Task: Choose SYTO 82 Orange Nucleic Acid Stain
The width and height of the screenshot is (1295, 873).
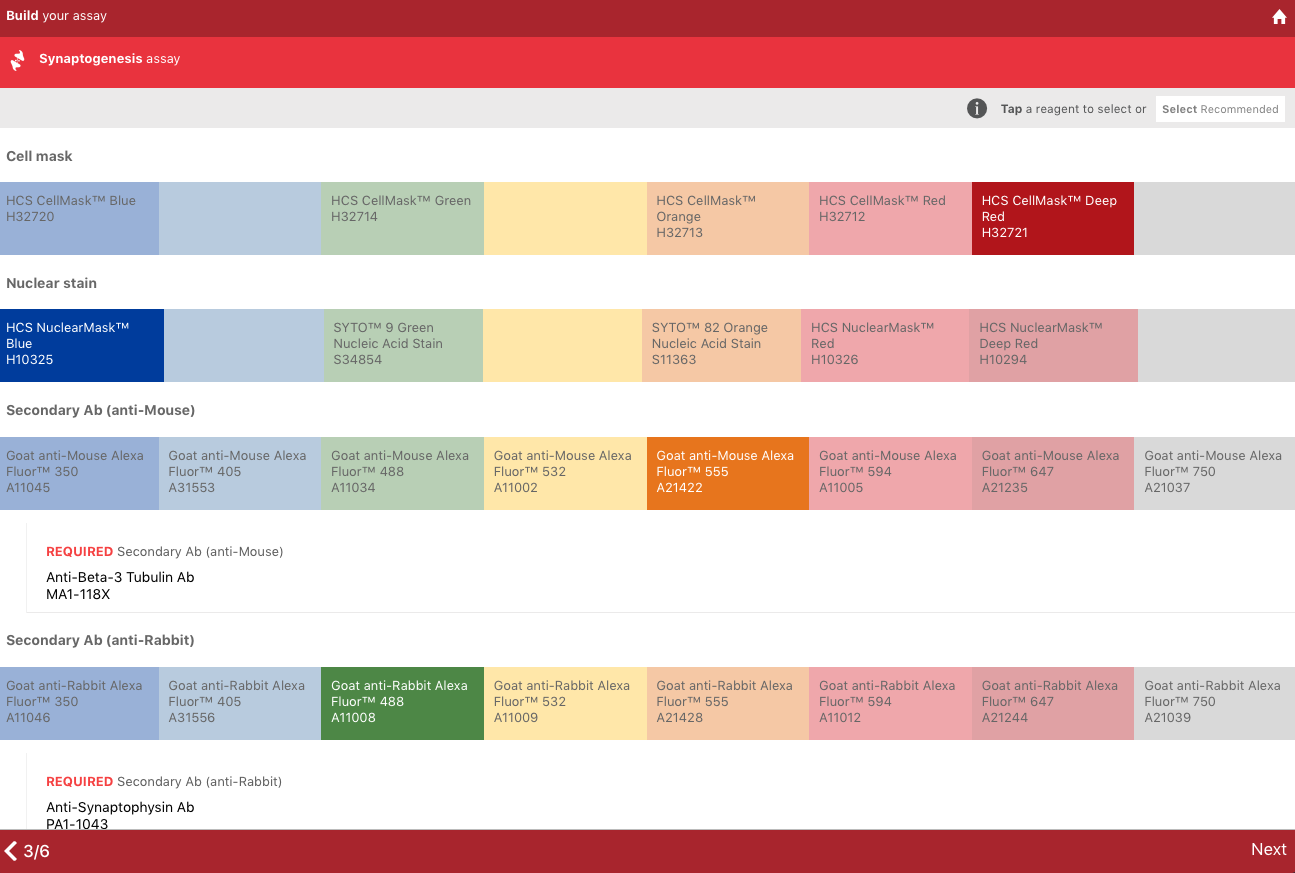Action: pyautogui.click(x=721, y=345)
